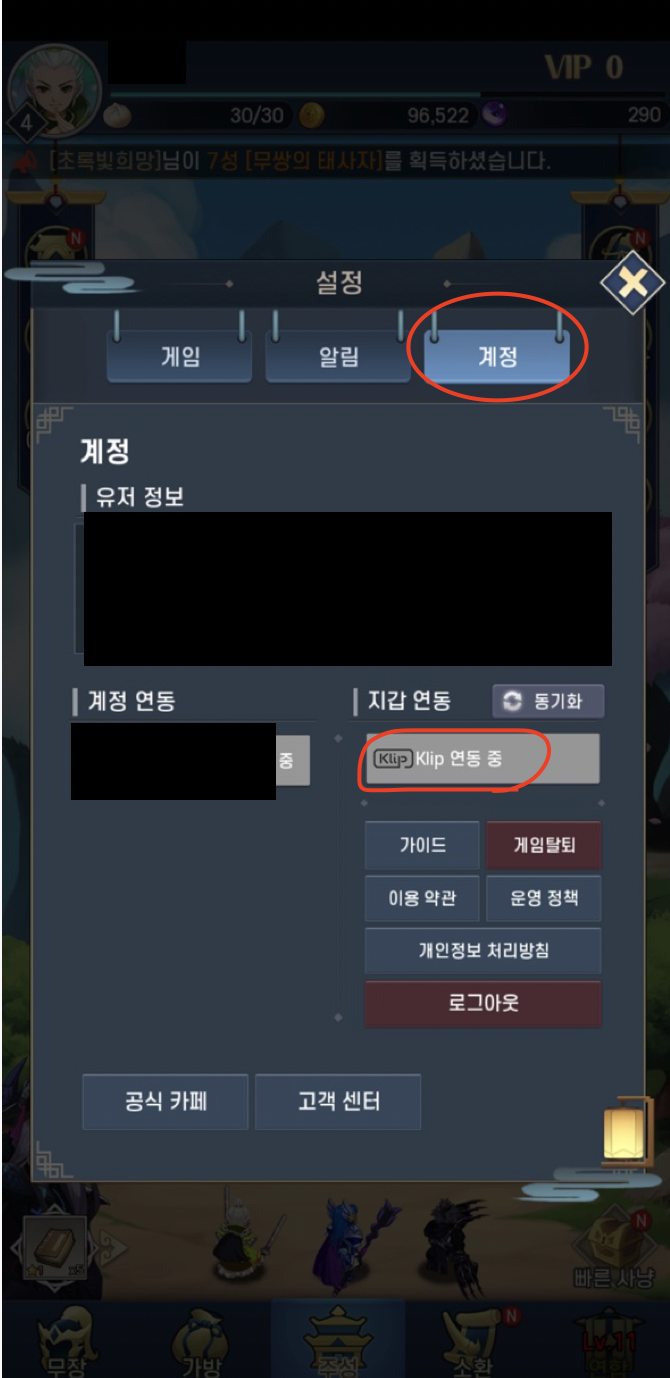670x1378 pixels.
Task: Tap the 동기화 sync button
Action: coord(548,701)
